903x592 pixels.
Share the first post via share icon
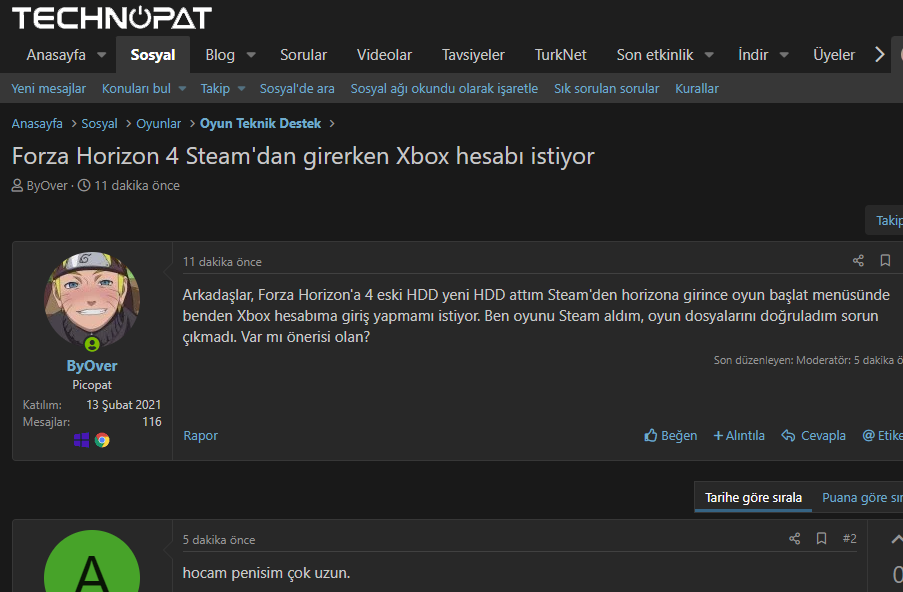(x=858, y=261)
